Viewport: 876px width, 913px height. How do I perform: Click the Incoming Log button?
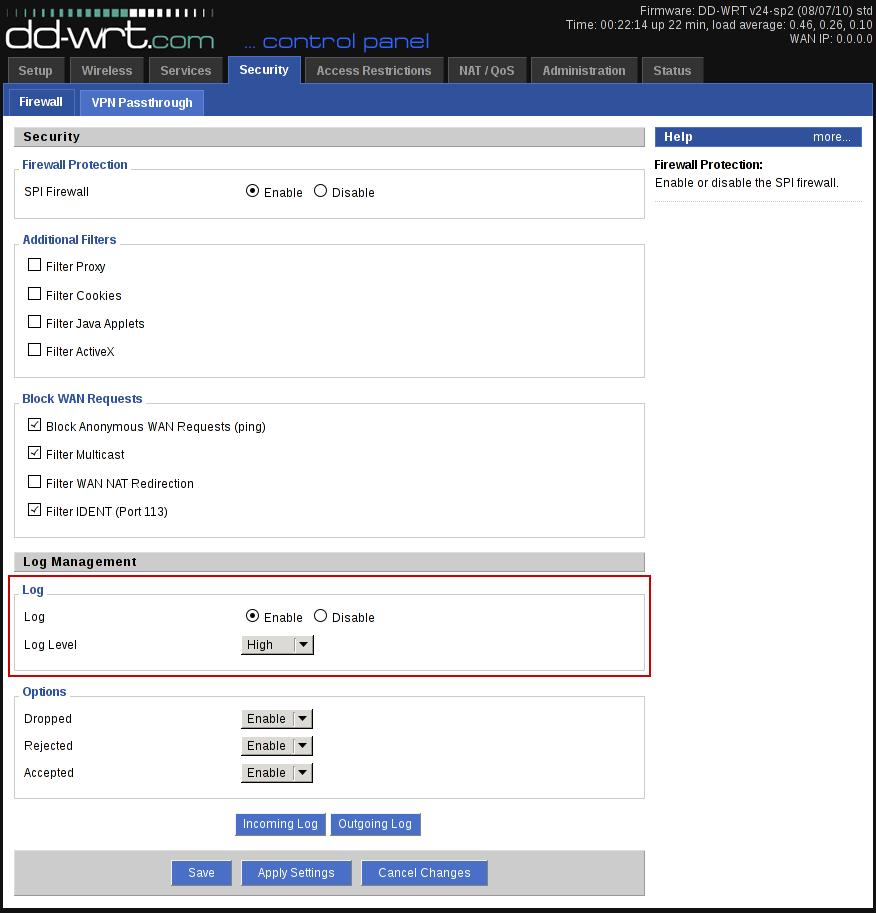coord(280,824)
